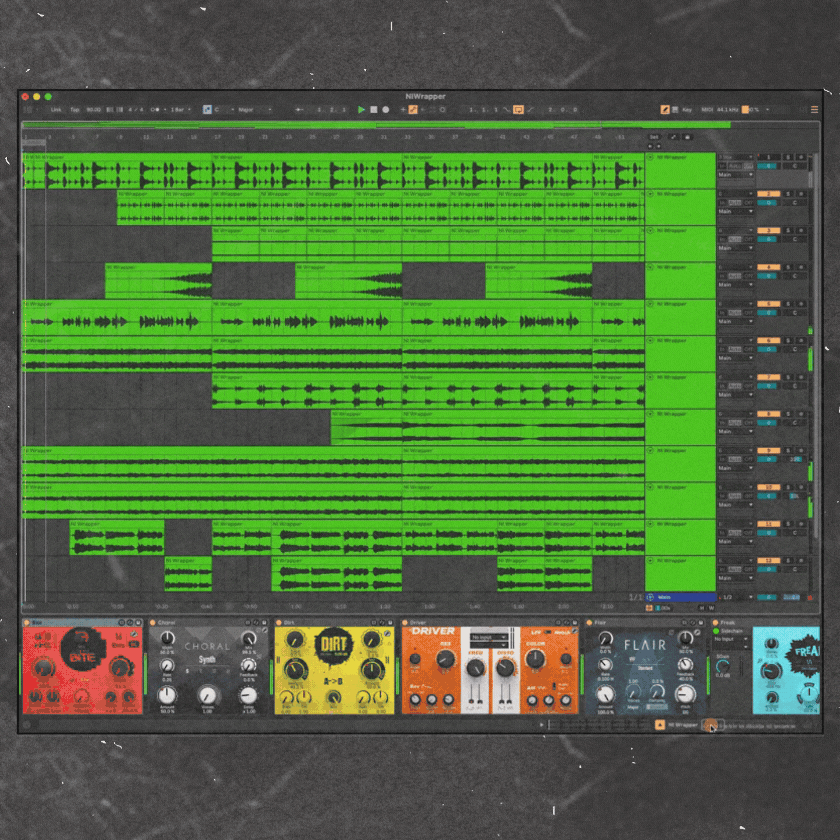Solo track 1 with S button
The height and width of the screenshot is (840, 840).
coord(788,158)
